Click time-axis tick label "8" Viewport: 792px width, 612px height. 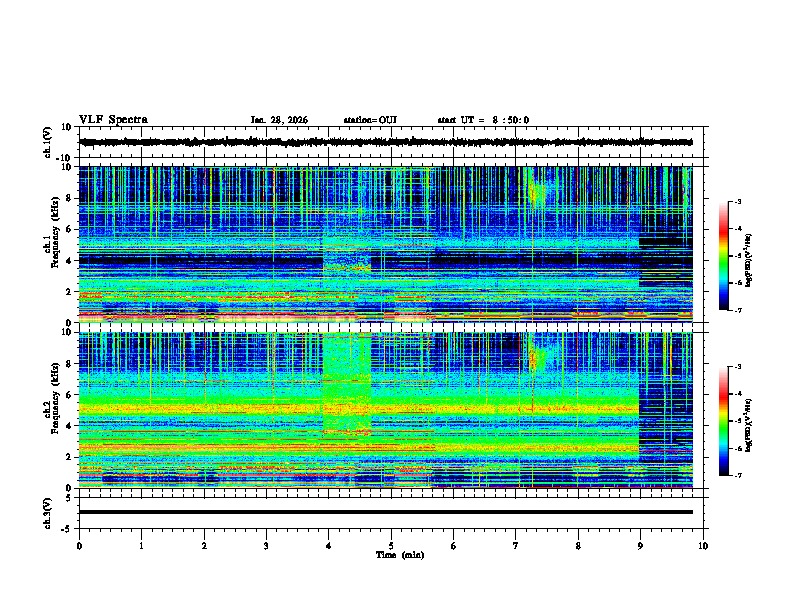pos(578,546)
